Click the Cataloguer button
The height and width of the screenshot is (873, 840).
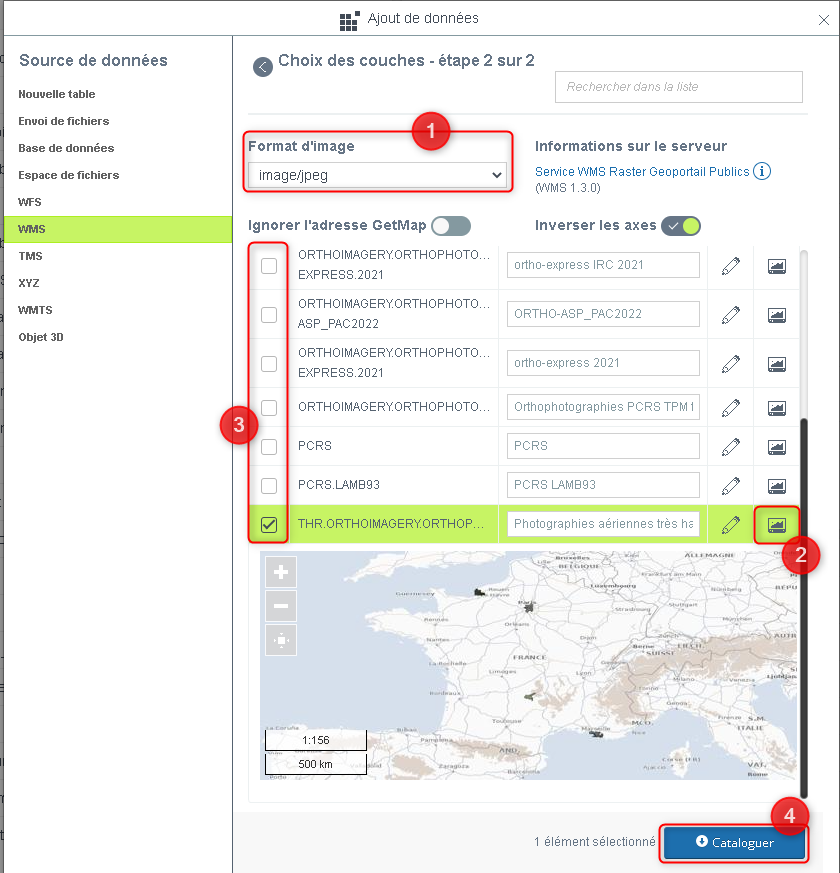734,843
